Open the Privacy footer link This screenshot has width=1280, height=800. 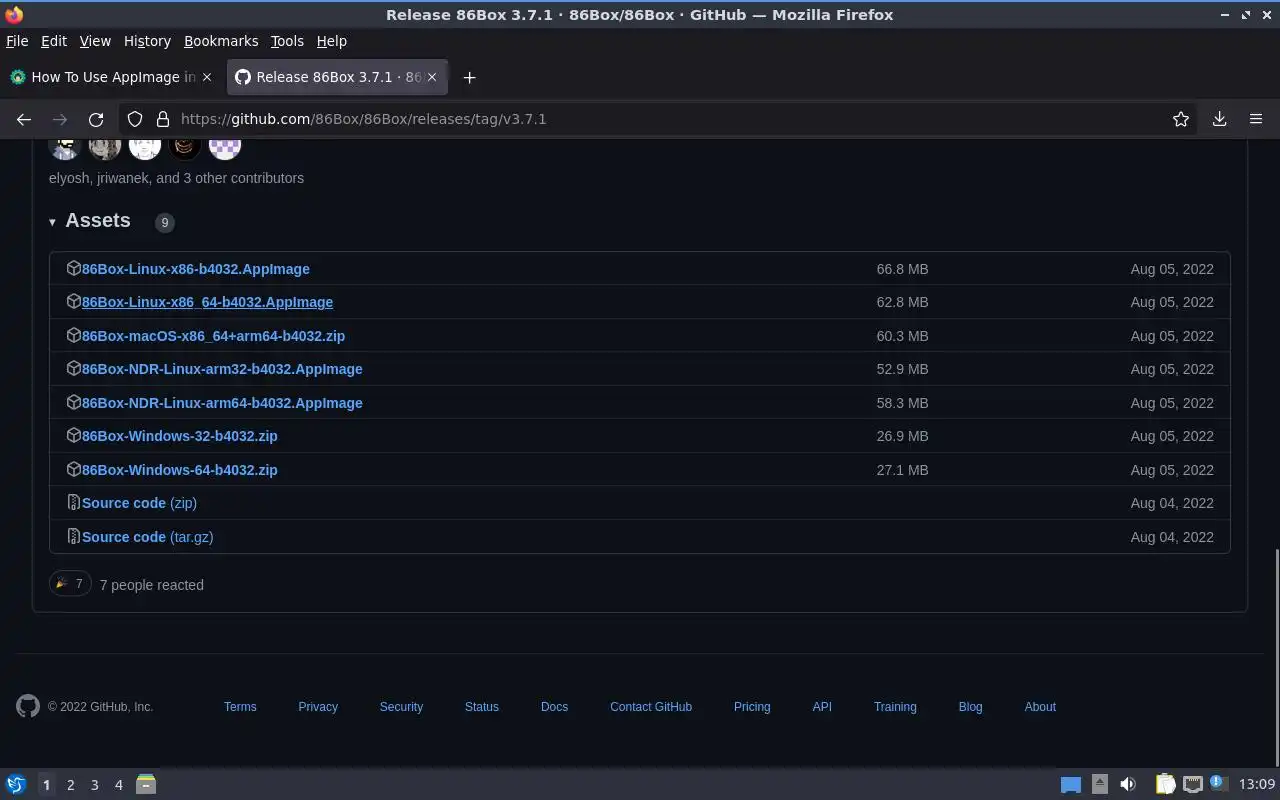click(318, 707)
